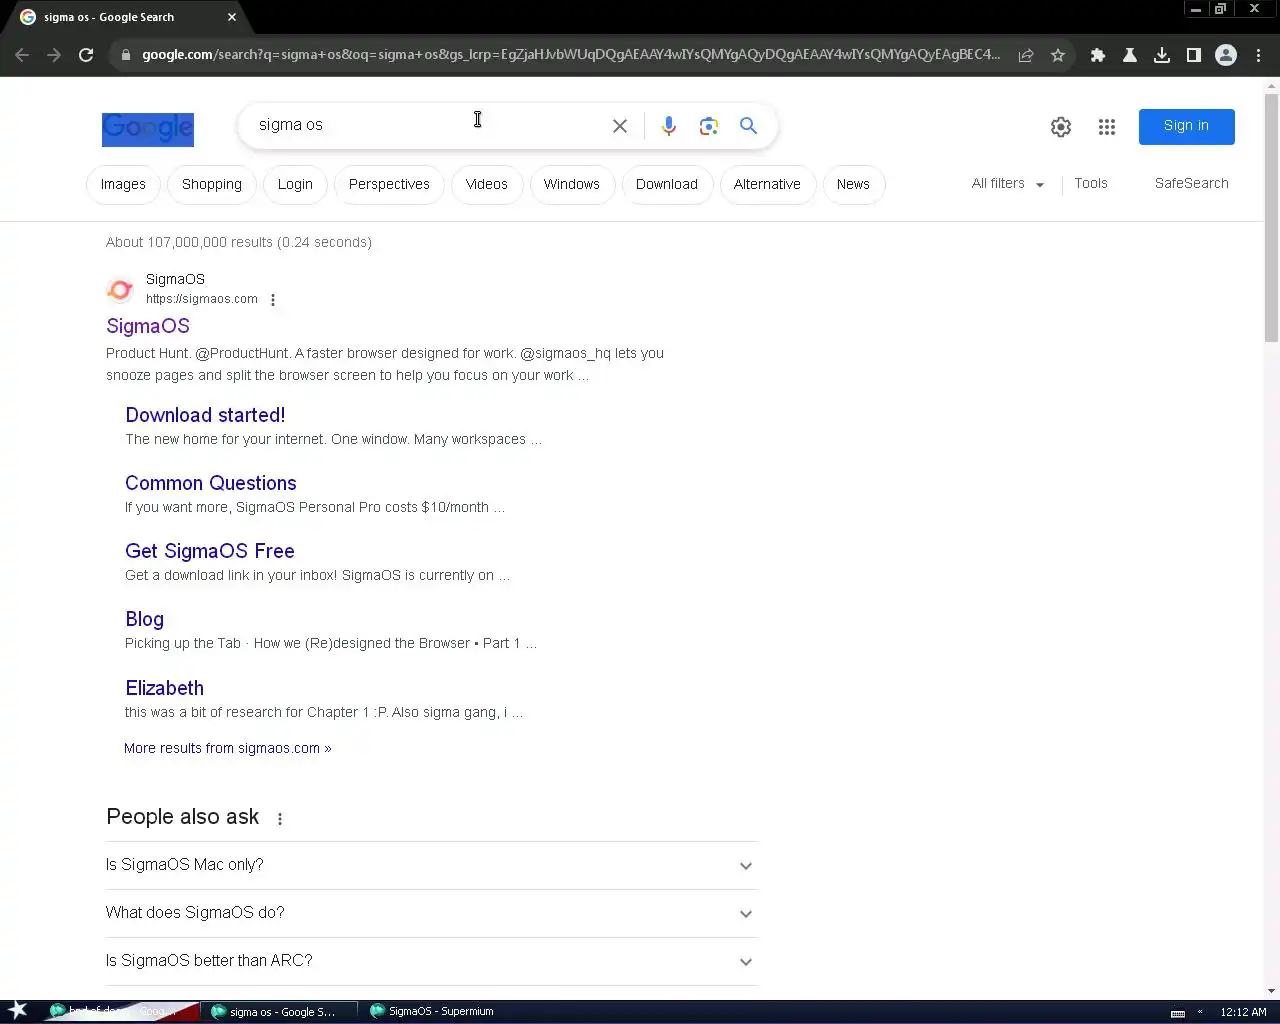Open the "Download started!" sitelink
This screenshot has width=1280, height=1024.
pyautogui.click(x=205, y=415)
